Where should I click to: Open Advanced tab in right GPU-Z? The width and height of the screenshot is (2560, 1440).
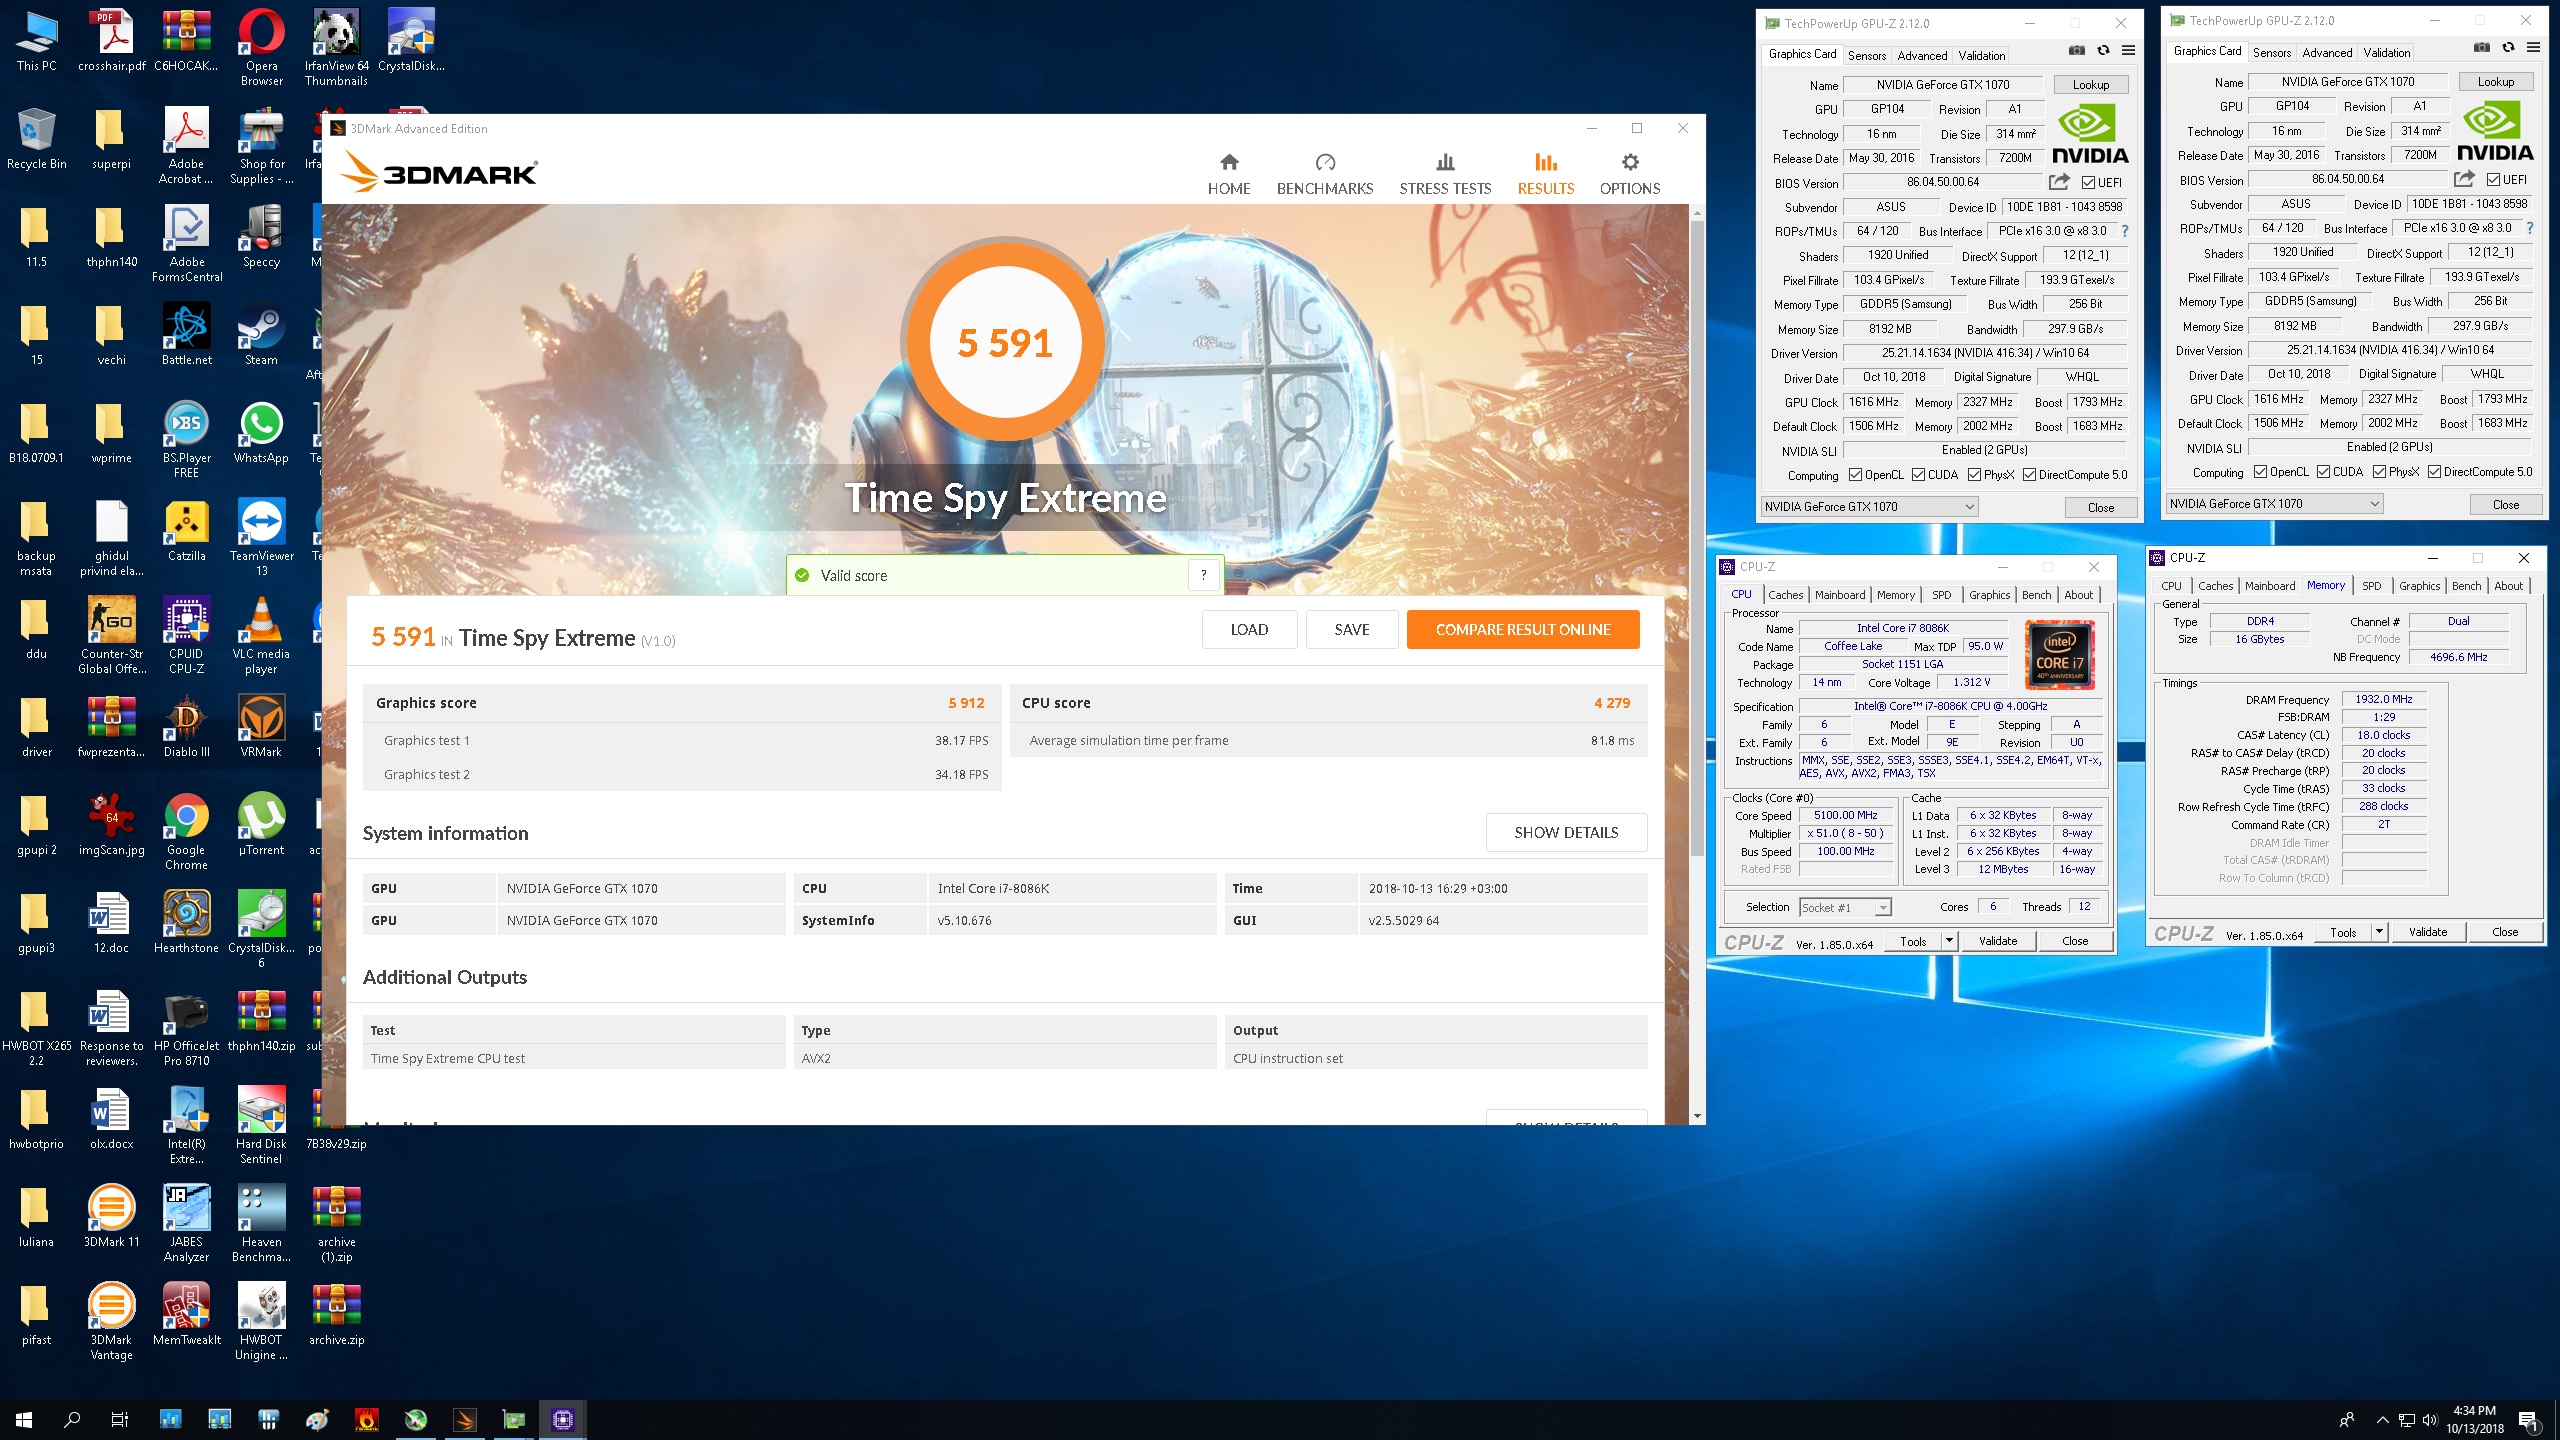[2327, 53]
